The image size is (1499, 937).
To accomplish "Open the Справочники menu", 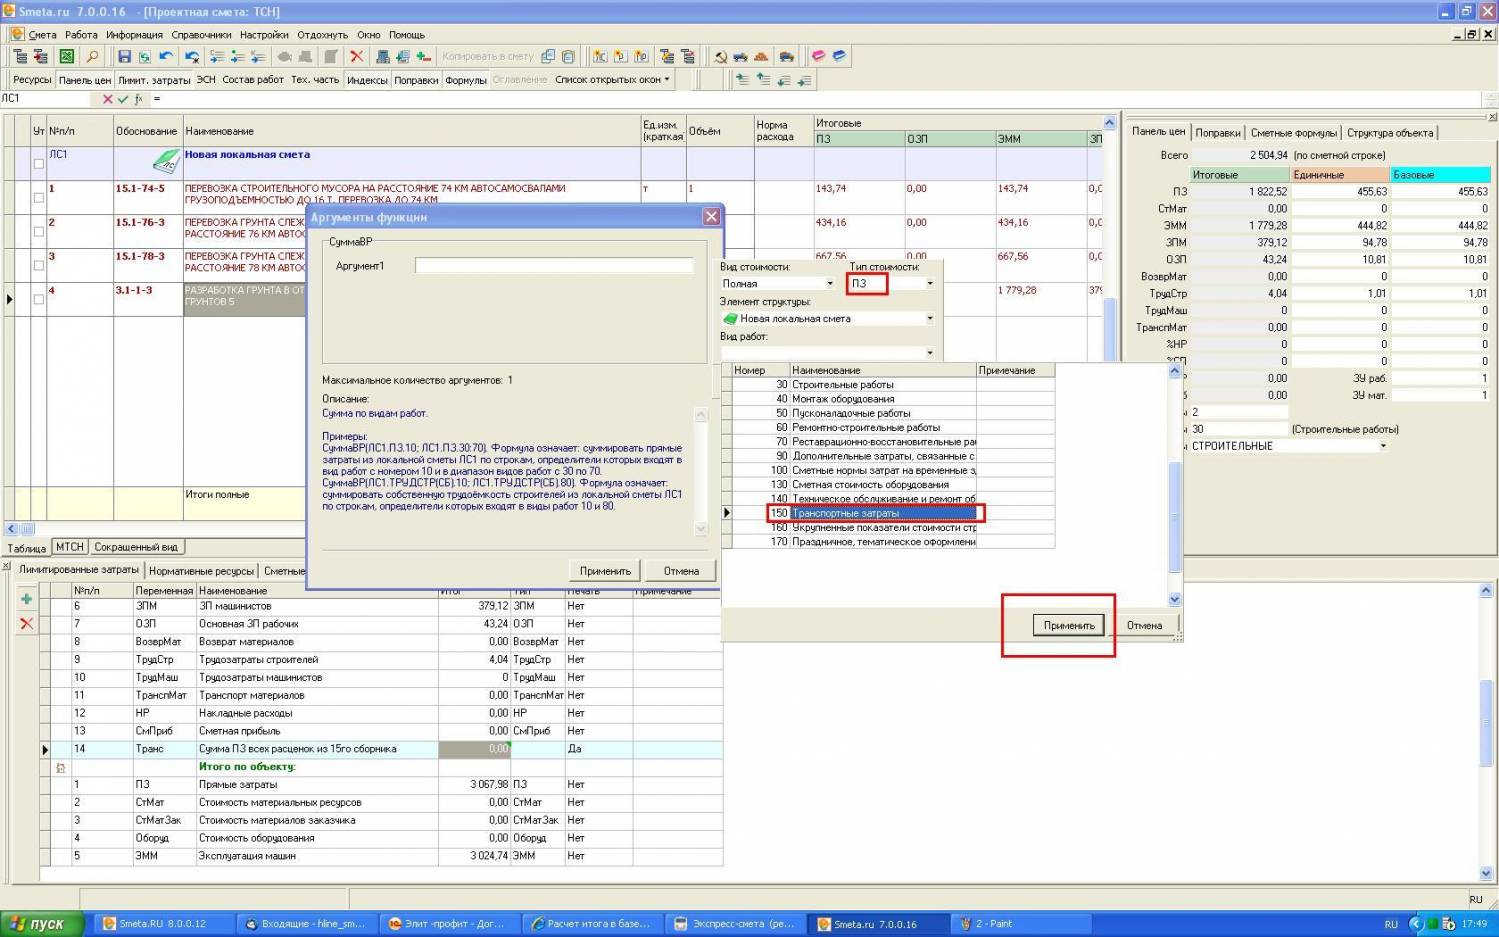I will pos(201,35).
